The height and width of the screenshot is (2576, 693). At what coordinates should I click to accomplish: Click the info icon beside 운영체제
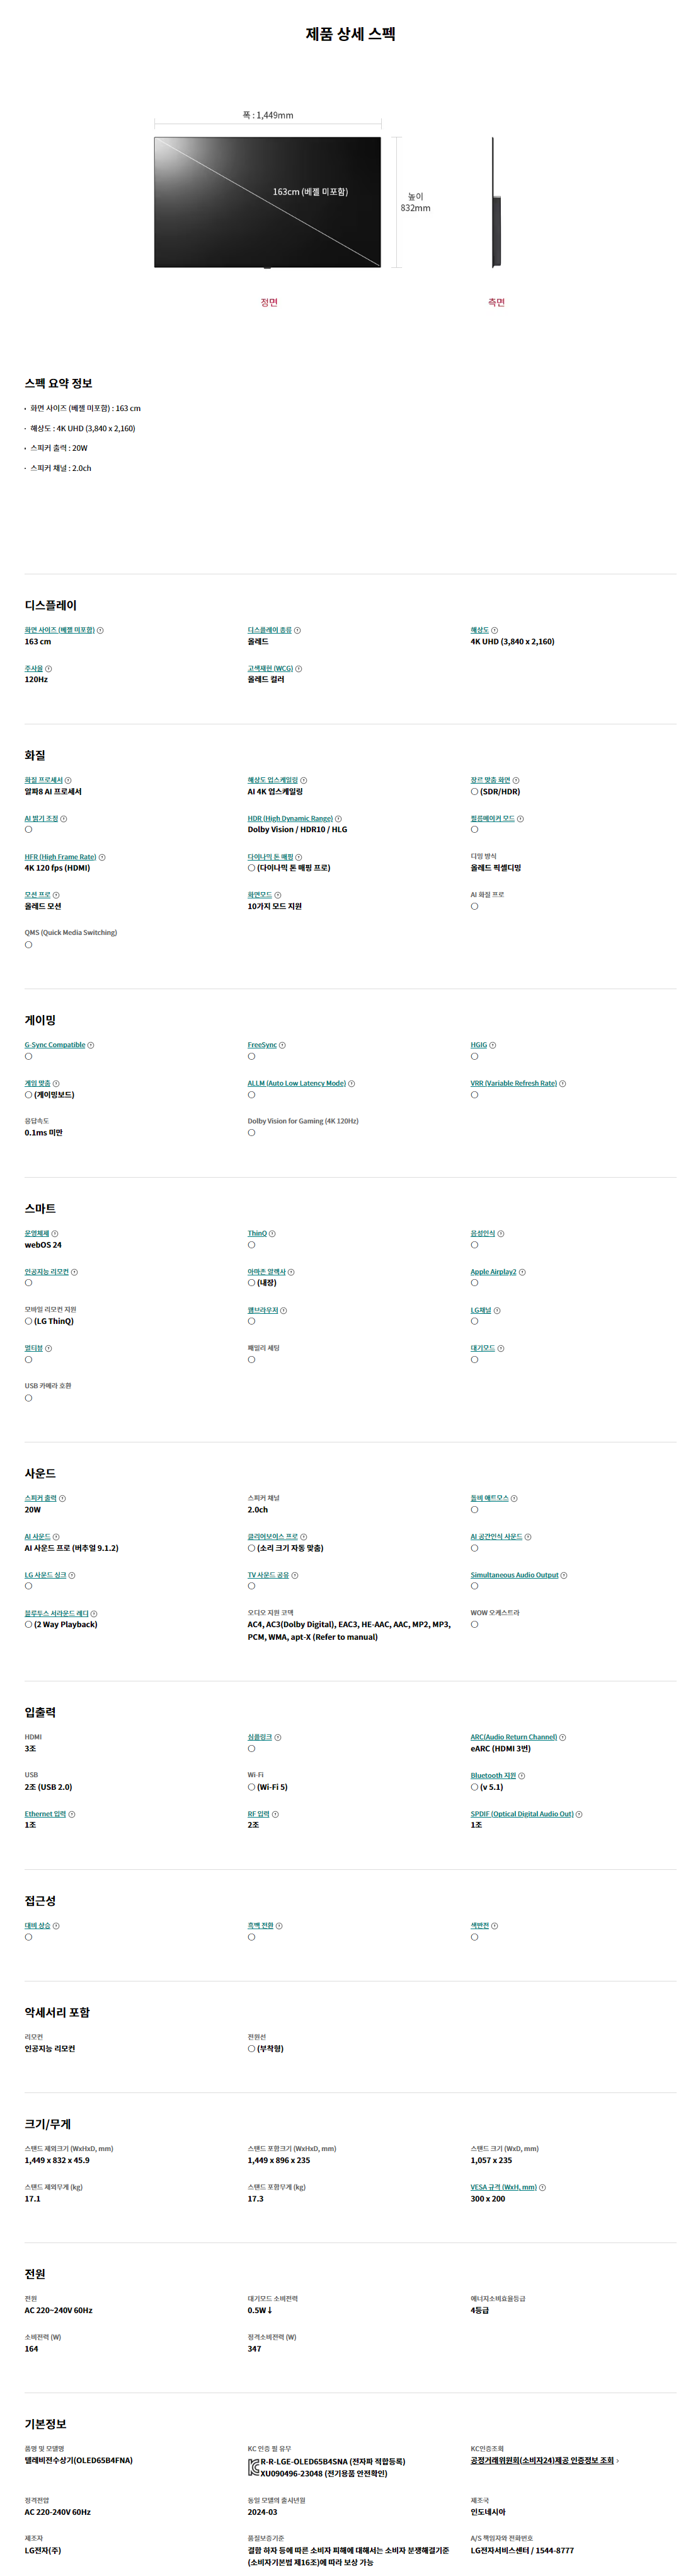pyautogui.click(x=55, y=1233)
